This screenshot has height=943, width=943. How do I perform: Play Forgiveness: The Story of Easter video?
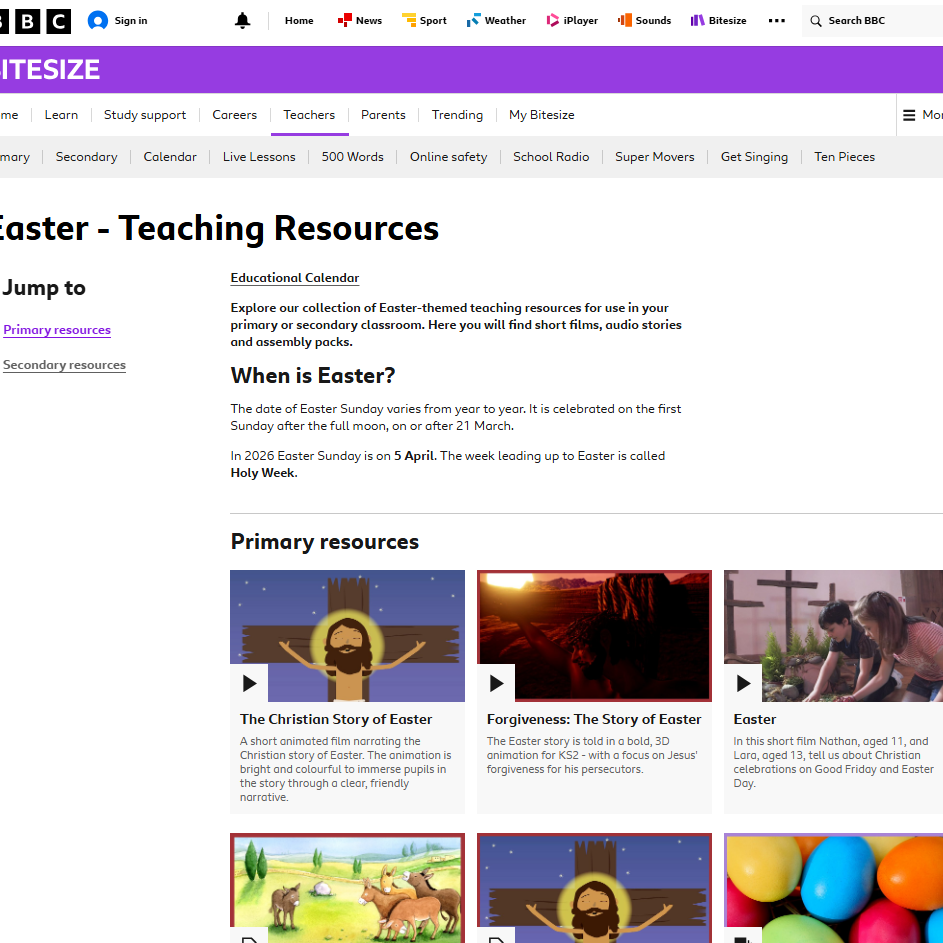pos(496,683)
